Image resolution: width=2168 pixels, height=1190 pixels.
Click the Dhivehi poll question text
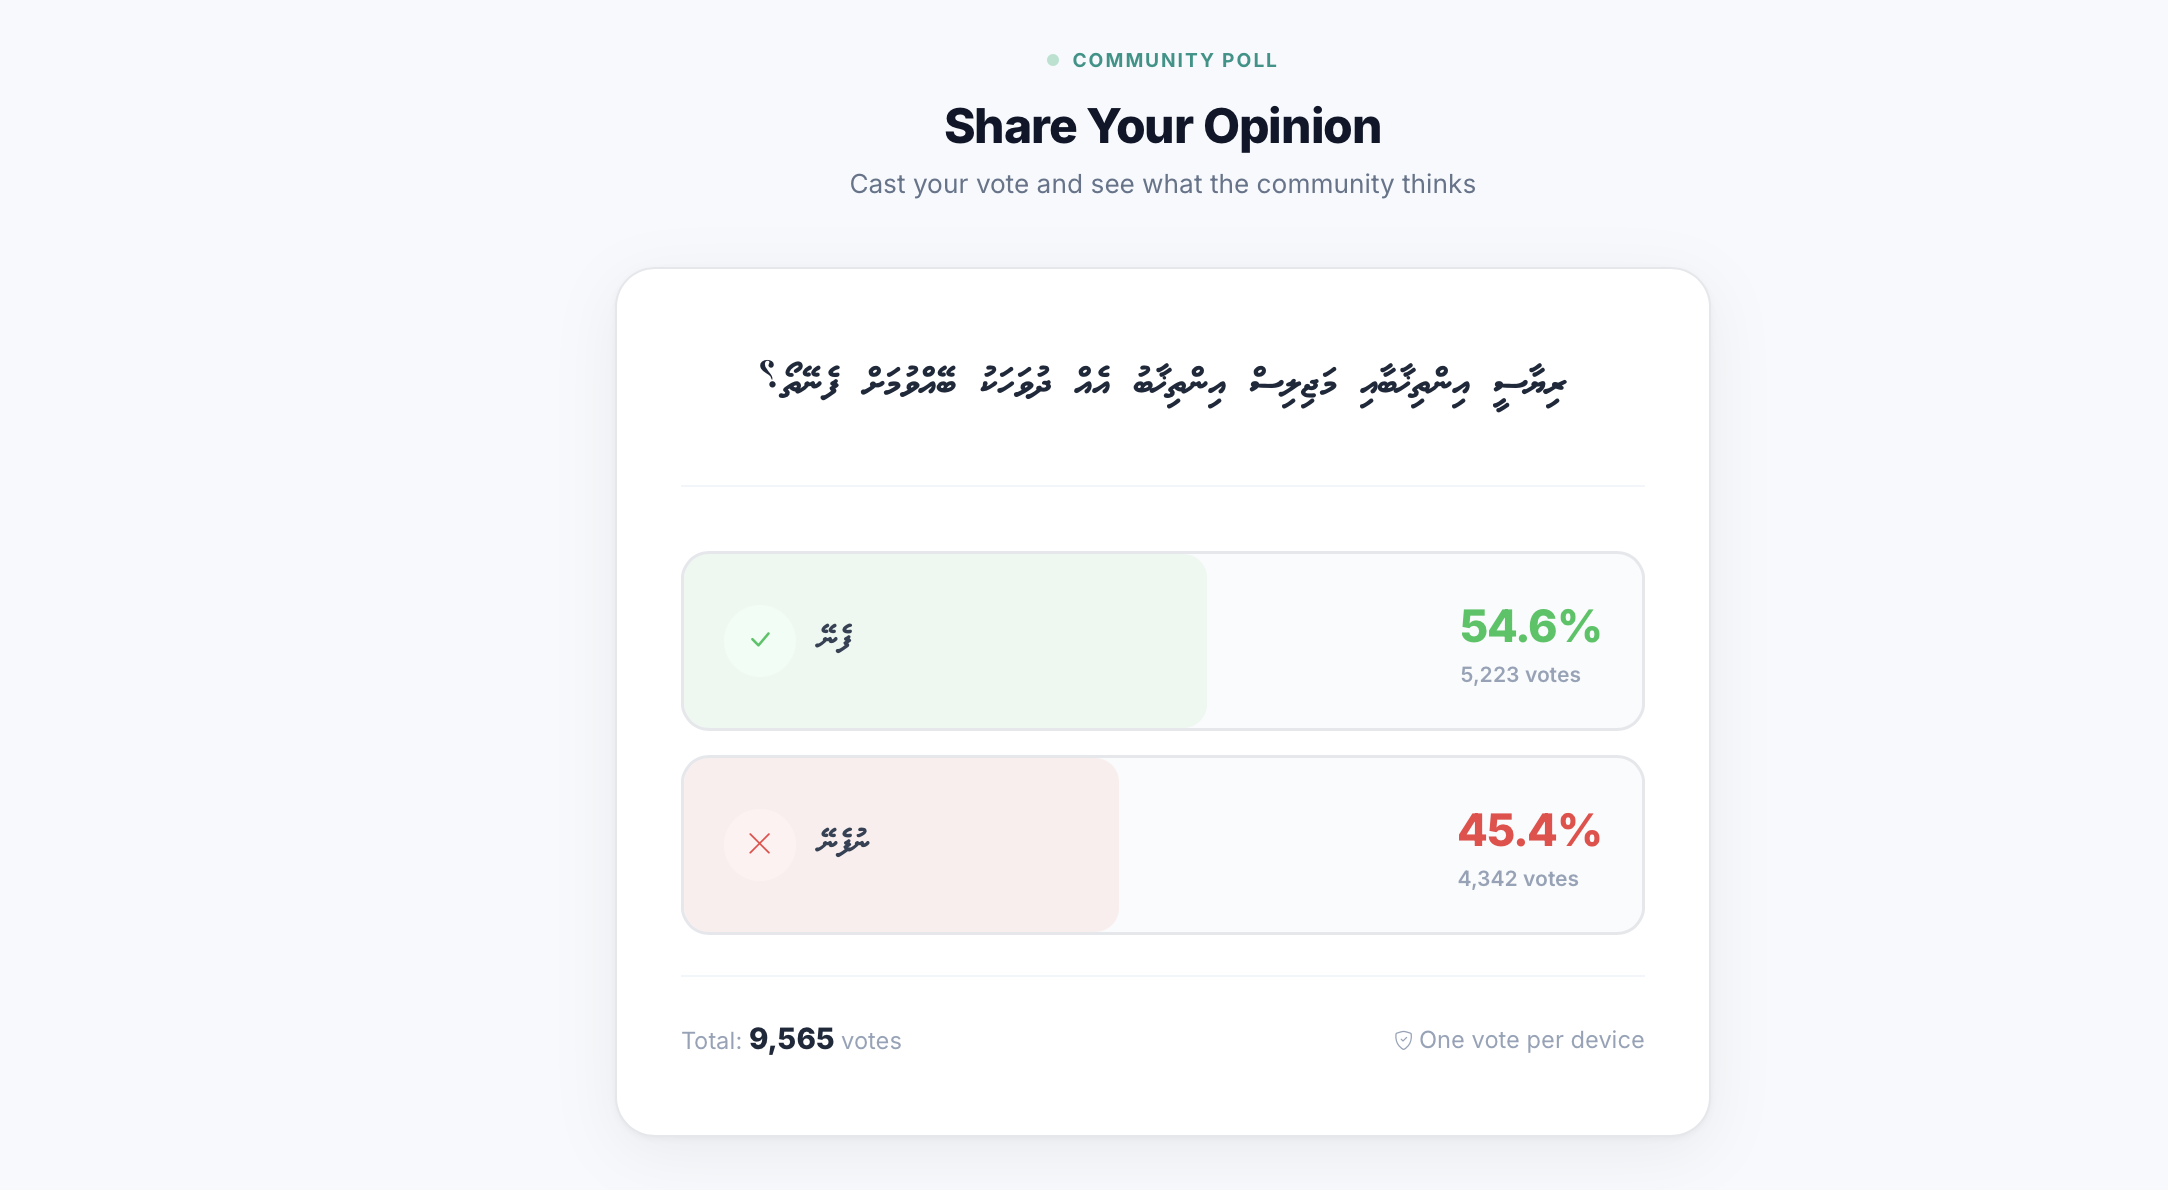pyautogui.click(x=1162, y=384)
